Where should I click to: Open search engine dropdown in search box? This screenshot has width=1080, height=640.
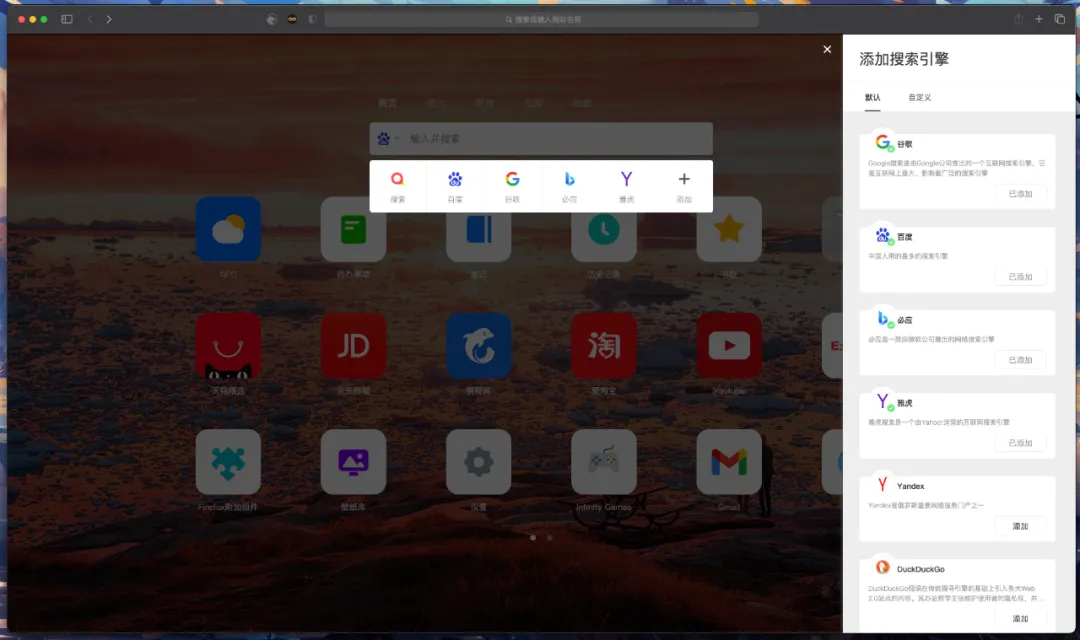pyautogui.click(x=388, y=138)
